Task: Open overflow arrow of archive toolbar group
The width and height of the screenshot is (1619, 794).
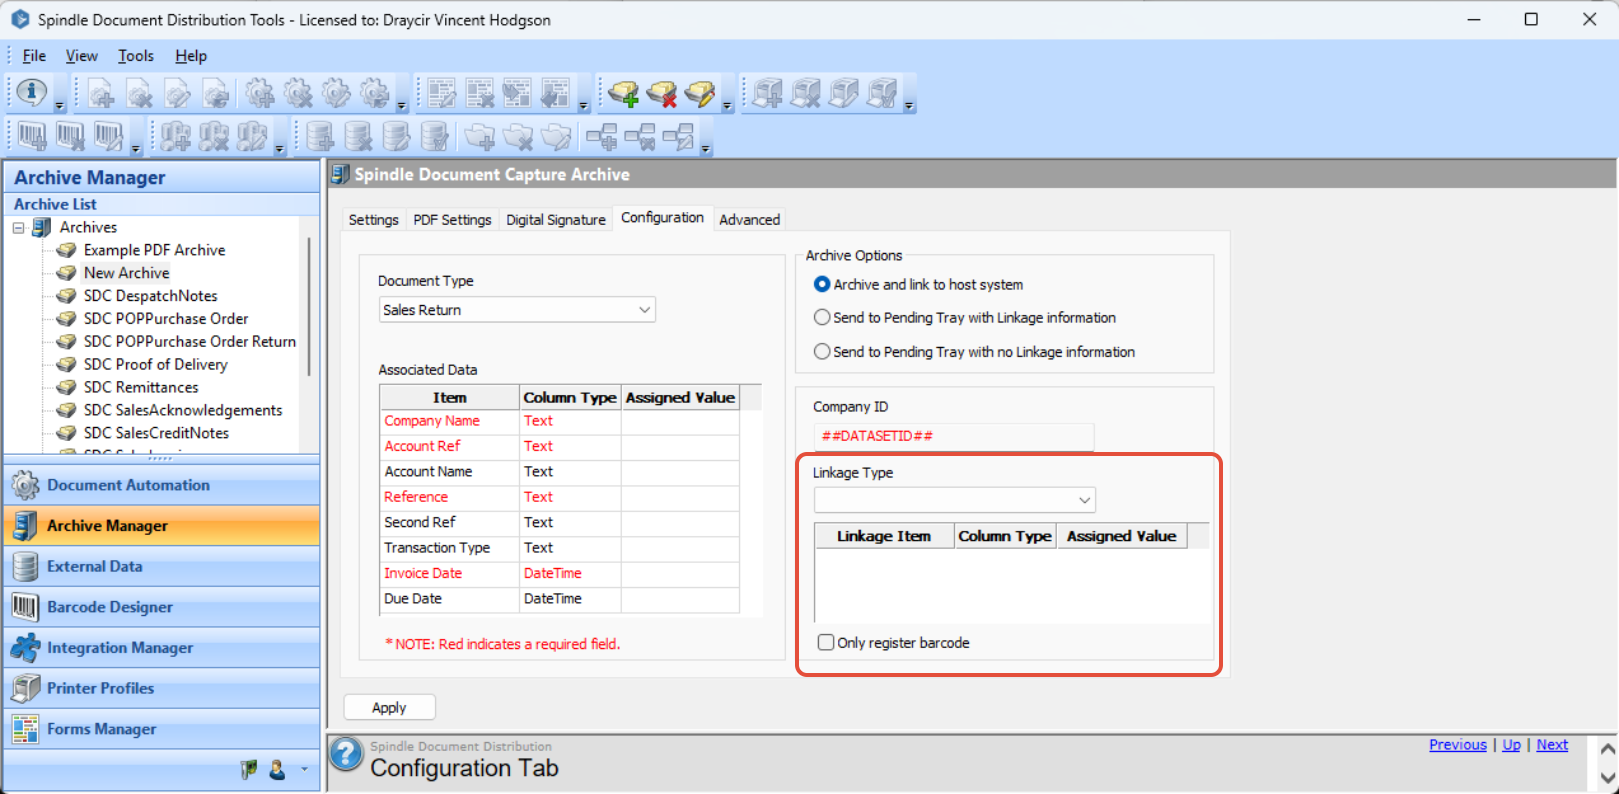Action: [727, 105]
